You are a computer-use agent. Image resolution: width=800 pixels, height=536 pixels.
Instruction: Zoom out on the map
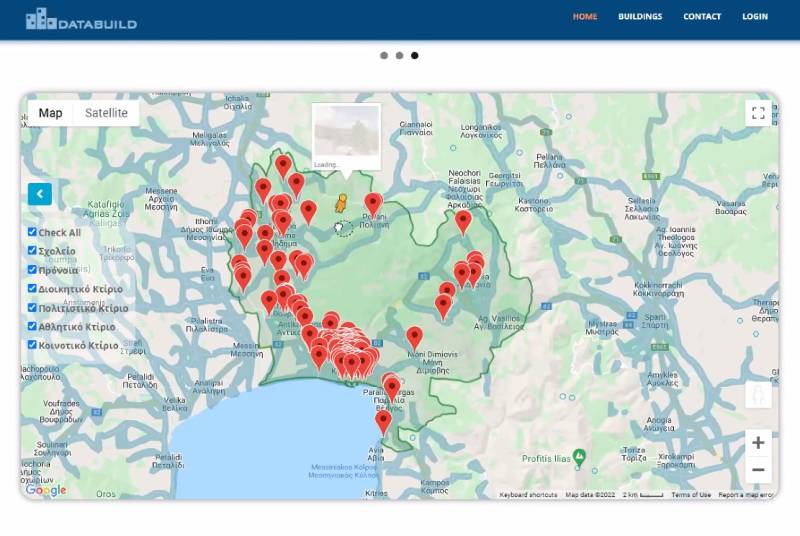(x=758, y=470)
